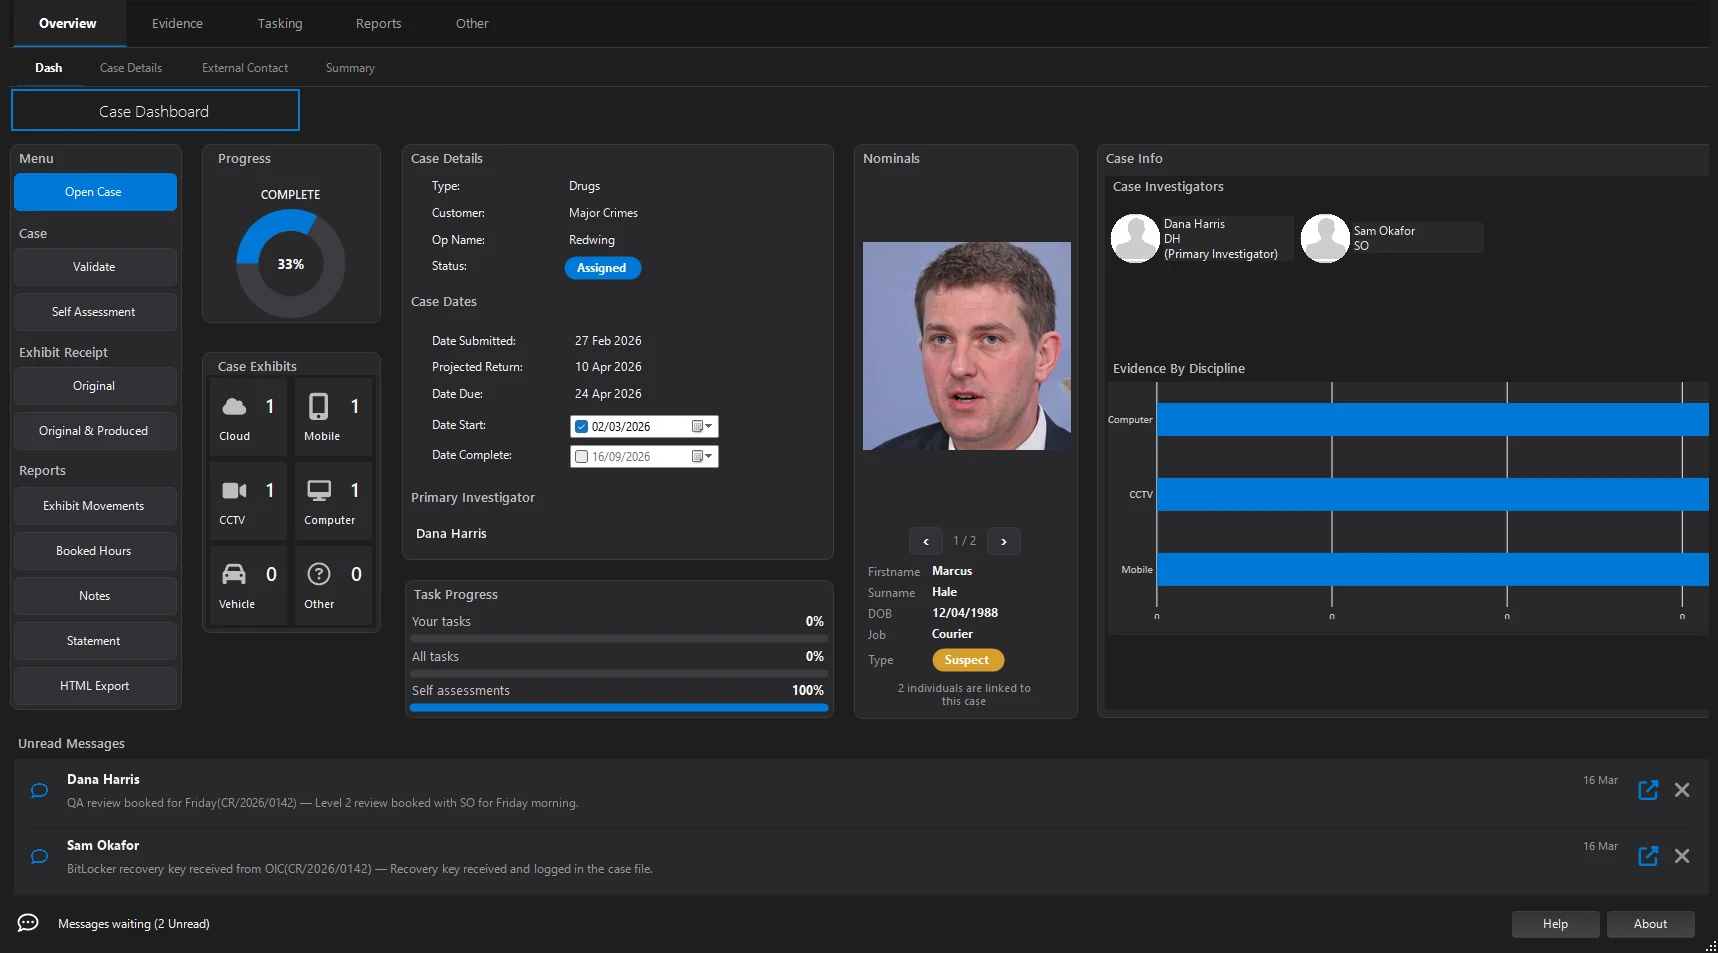Click the Other exhibits question icon

319,574
